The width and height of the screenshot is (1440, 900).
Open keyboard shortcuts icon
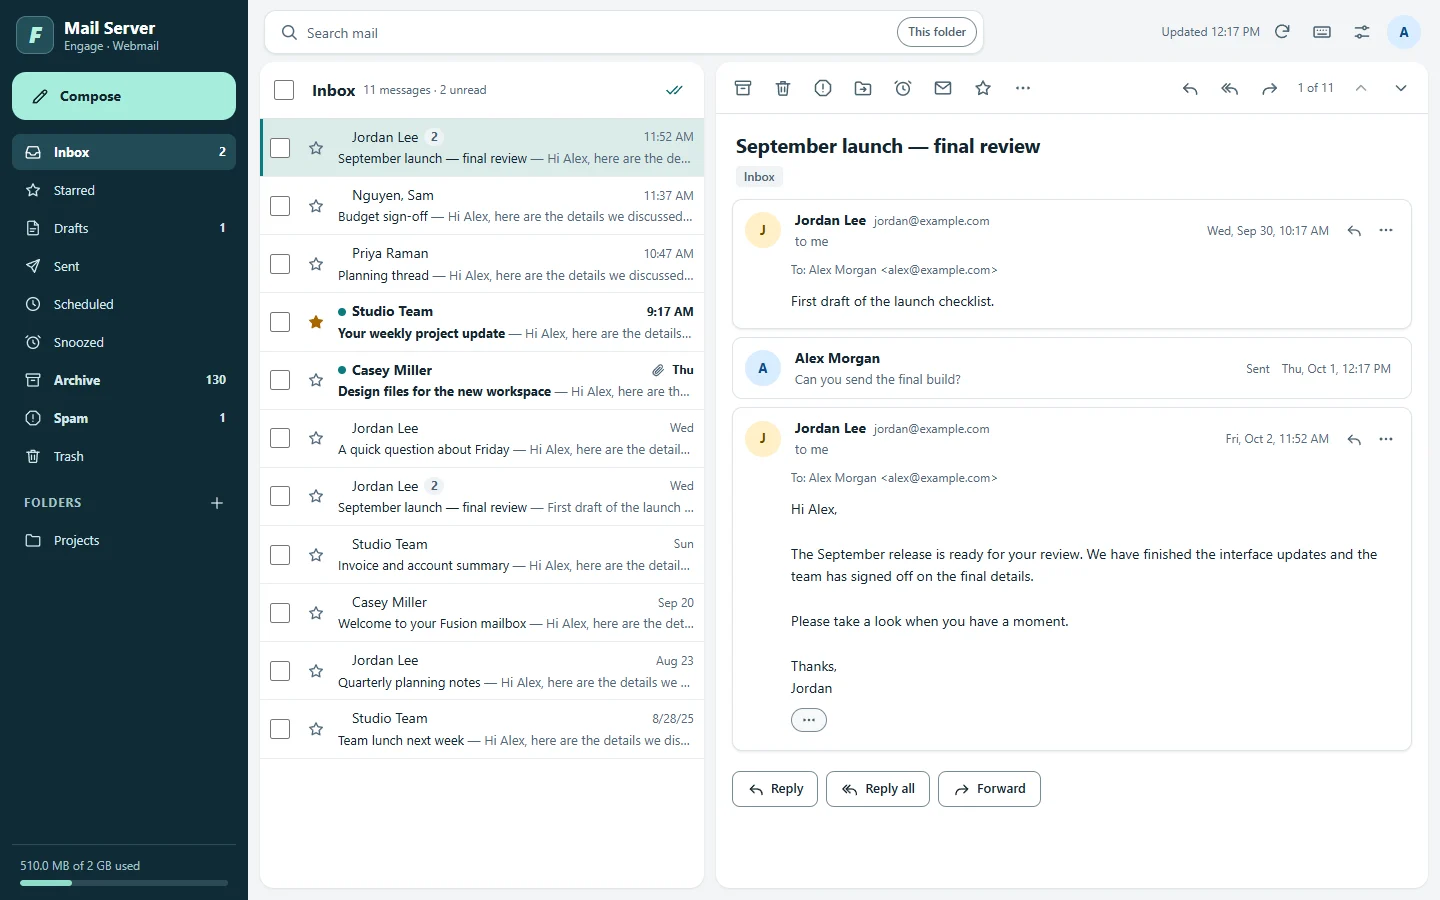[x=1322, y=32]
